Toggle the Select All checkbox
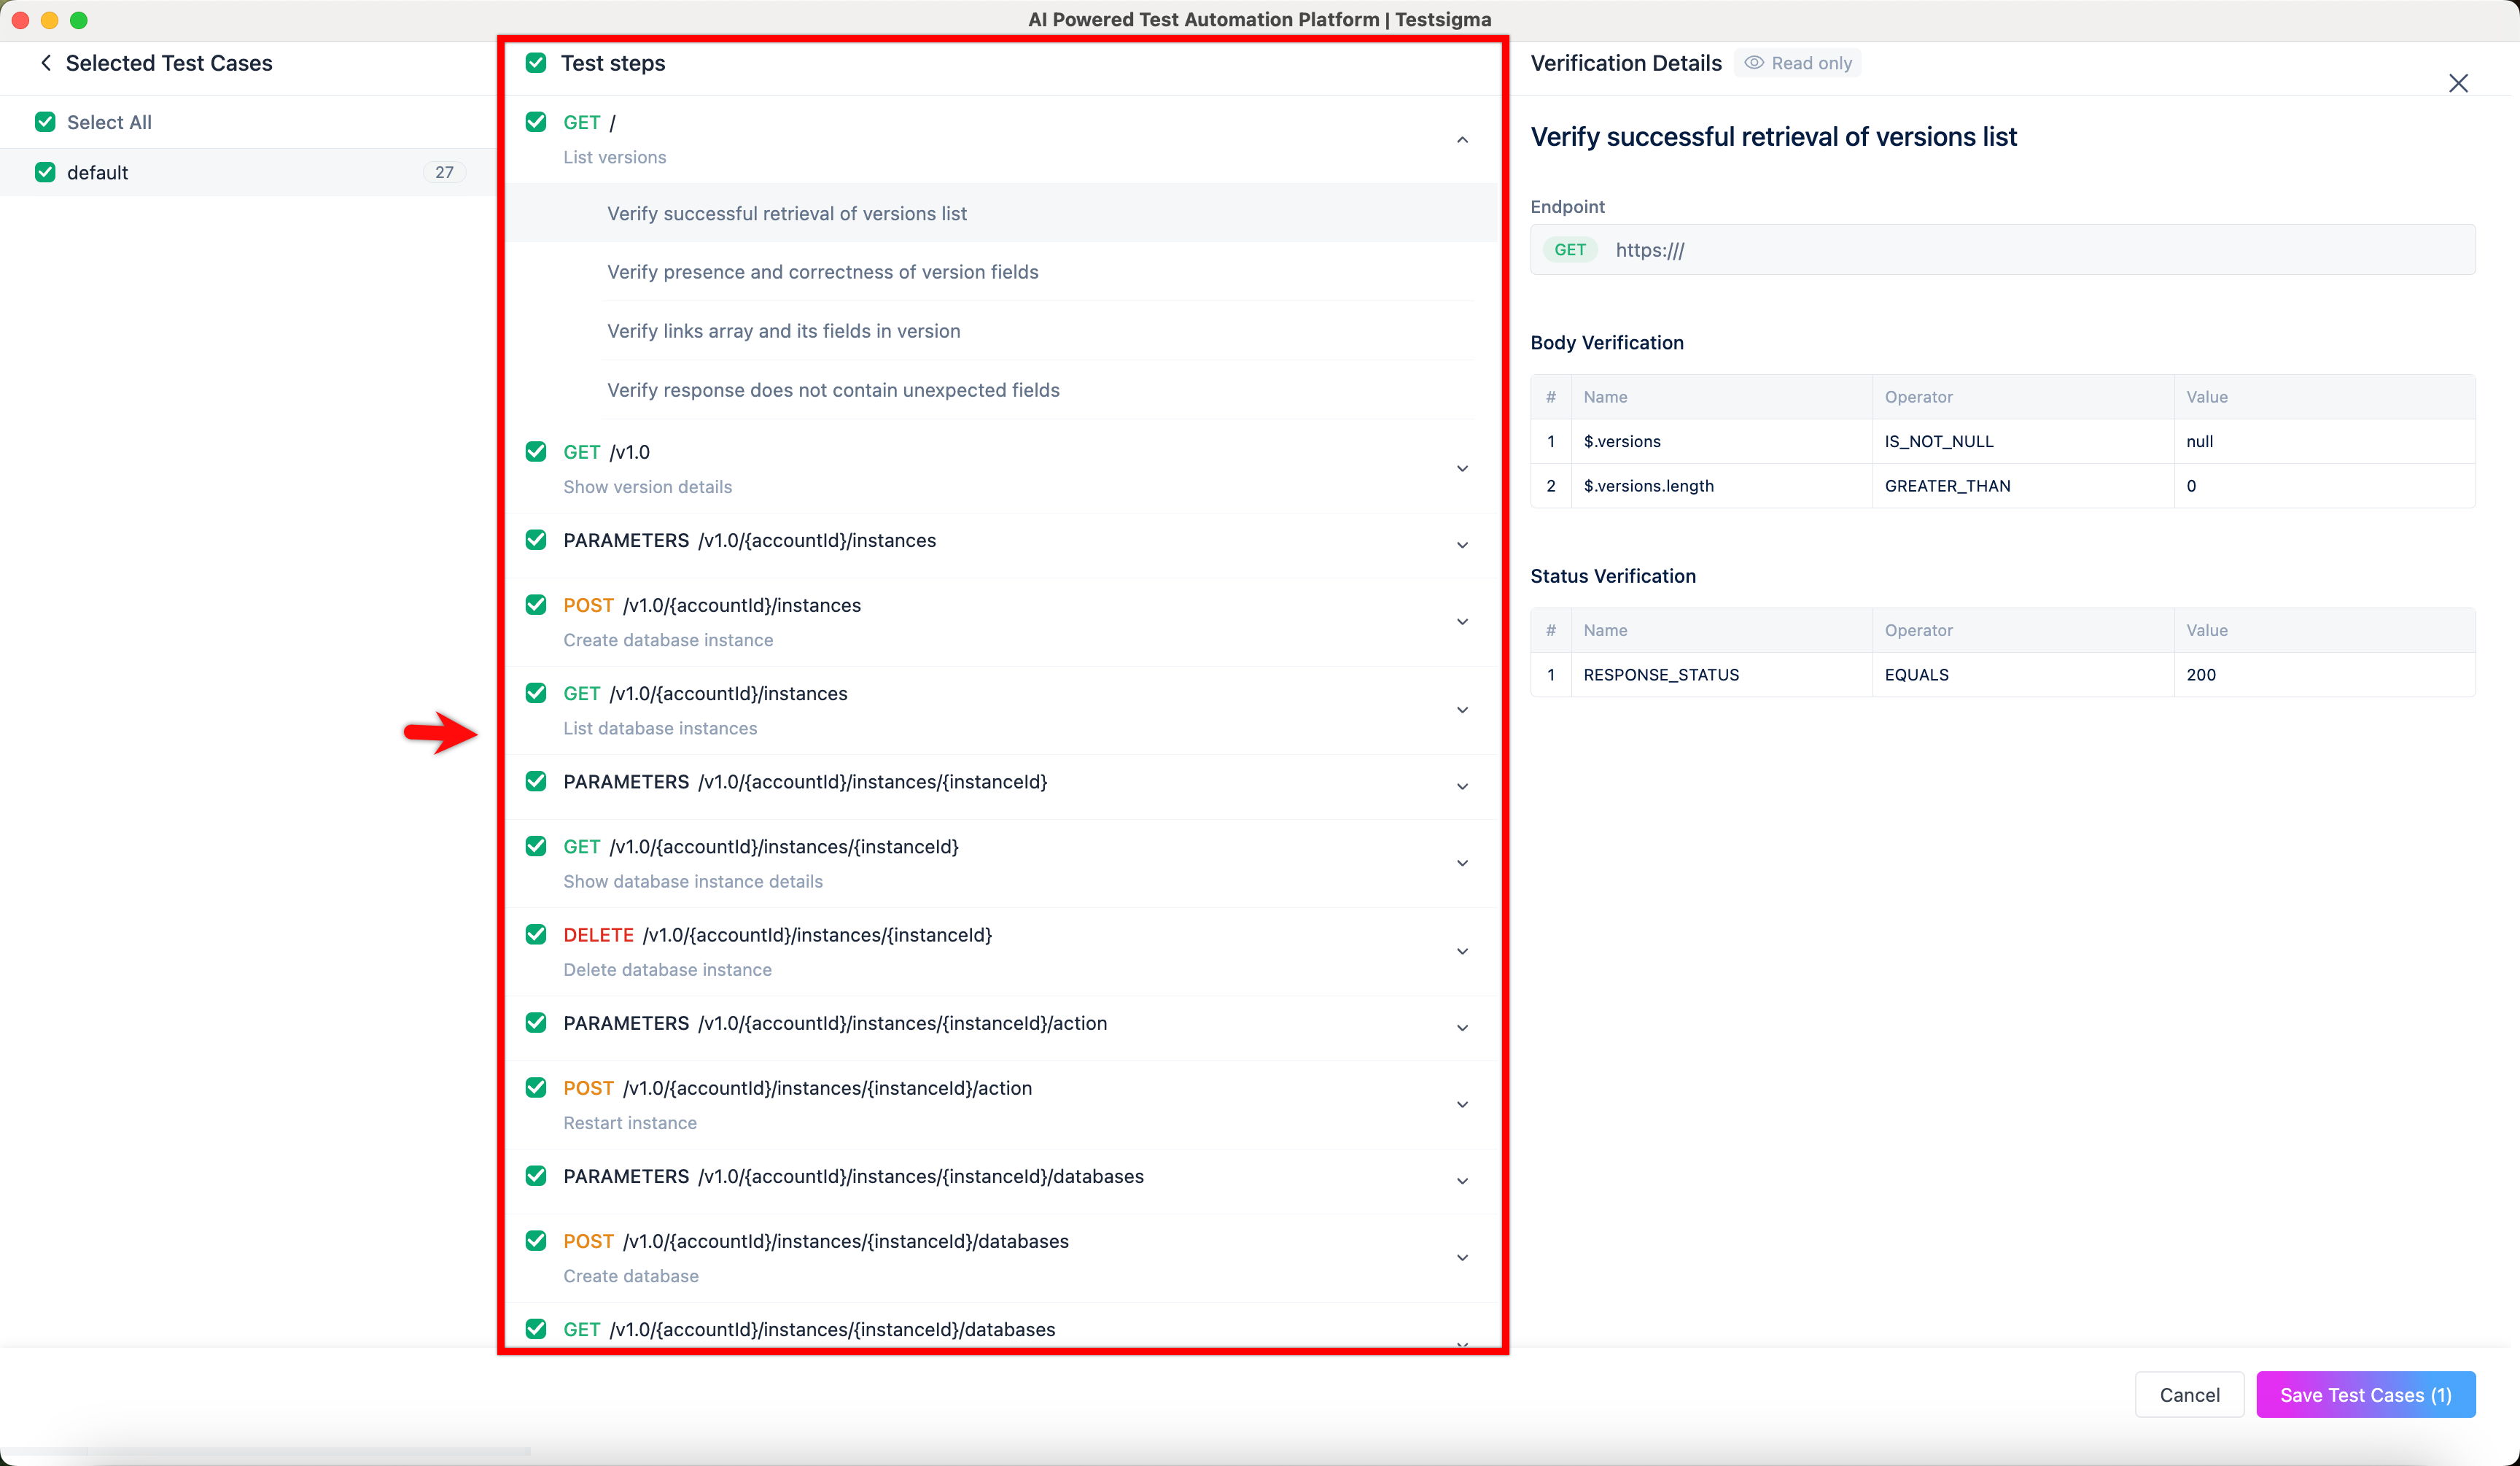This screenshot has height=1466, width=2520. point(45,122)
